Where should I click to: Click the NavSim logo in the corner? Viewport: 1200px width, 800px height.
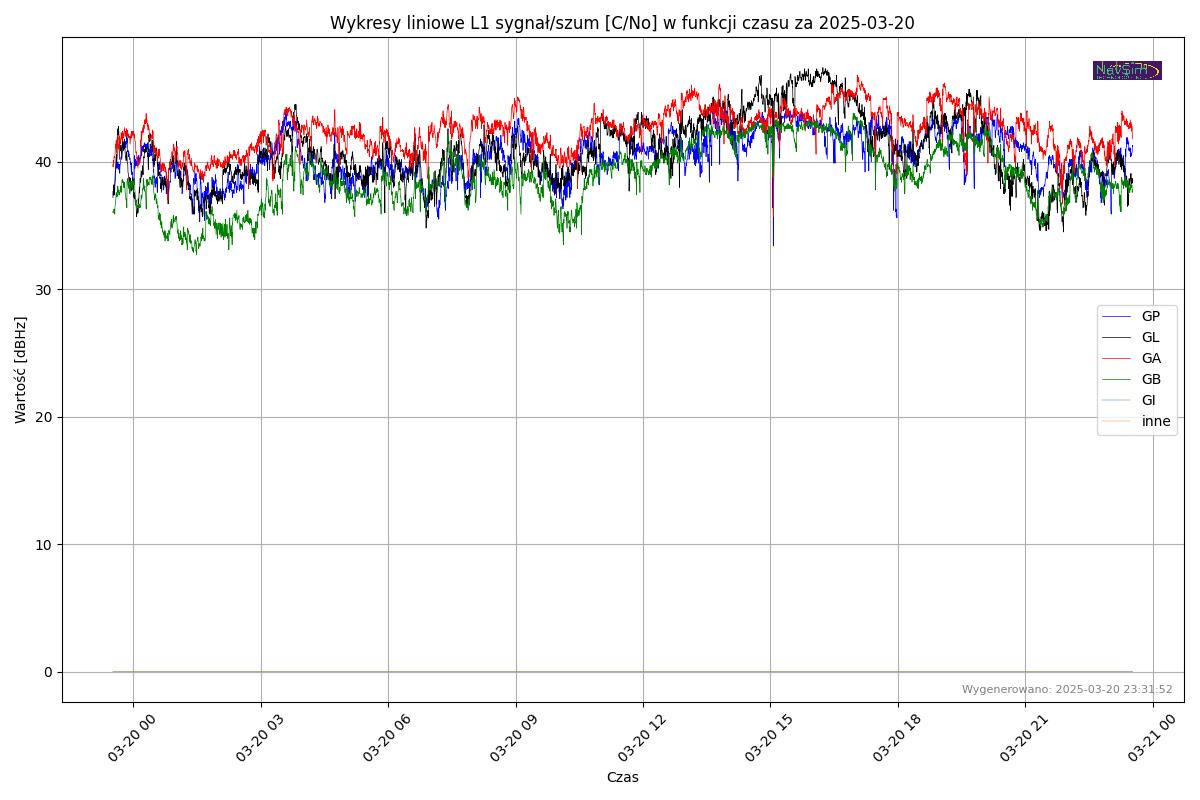pos(1127,70)
